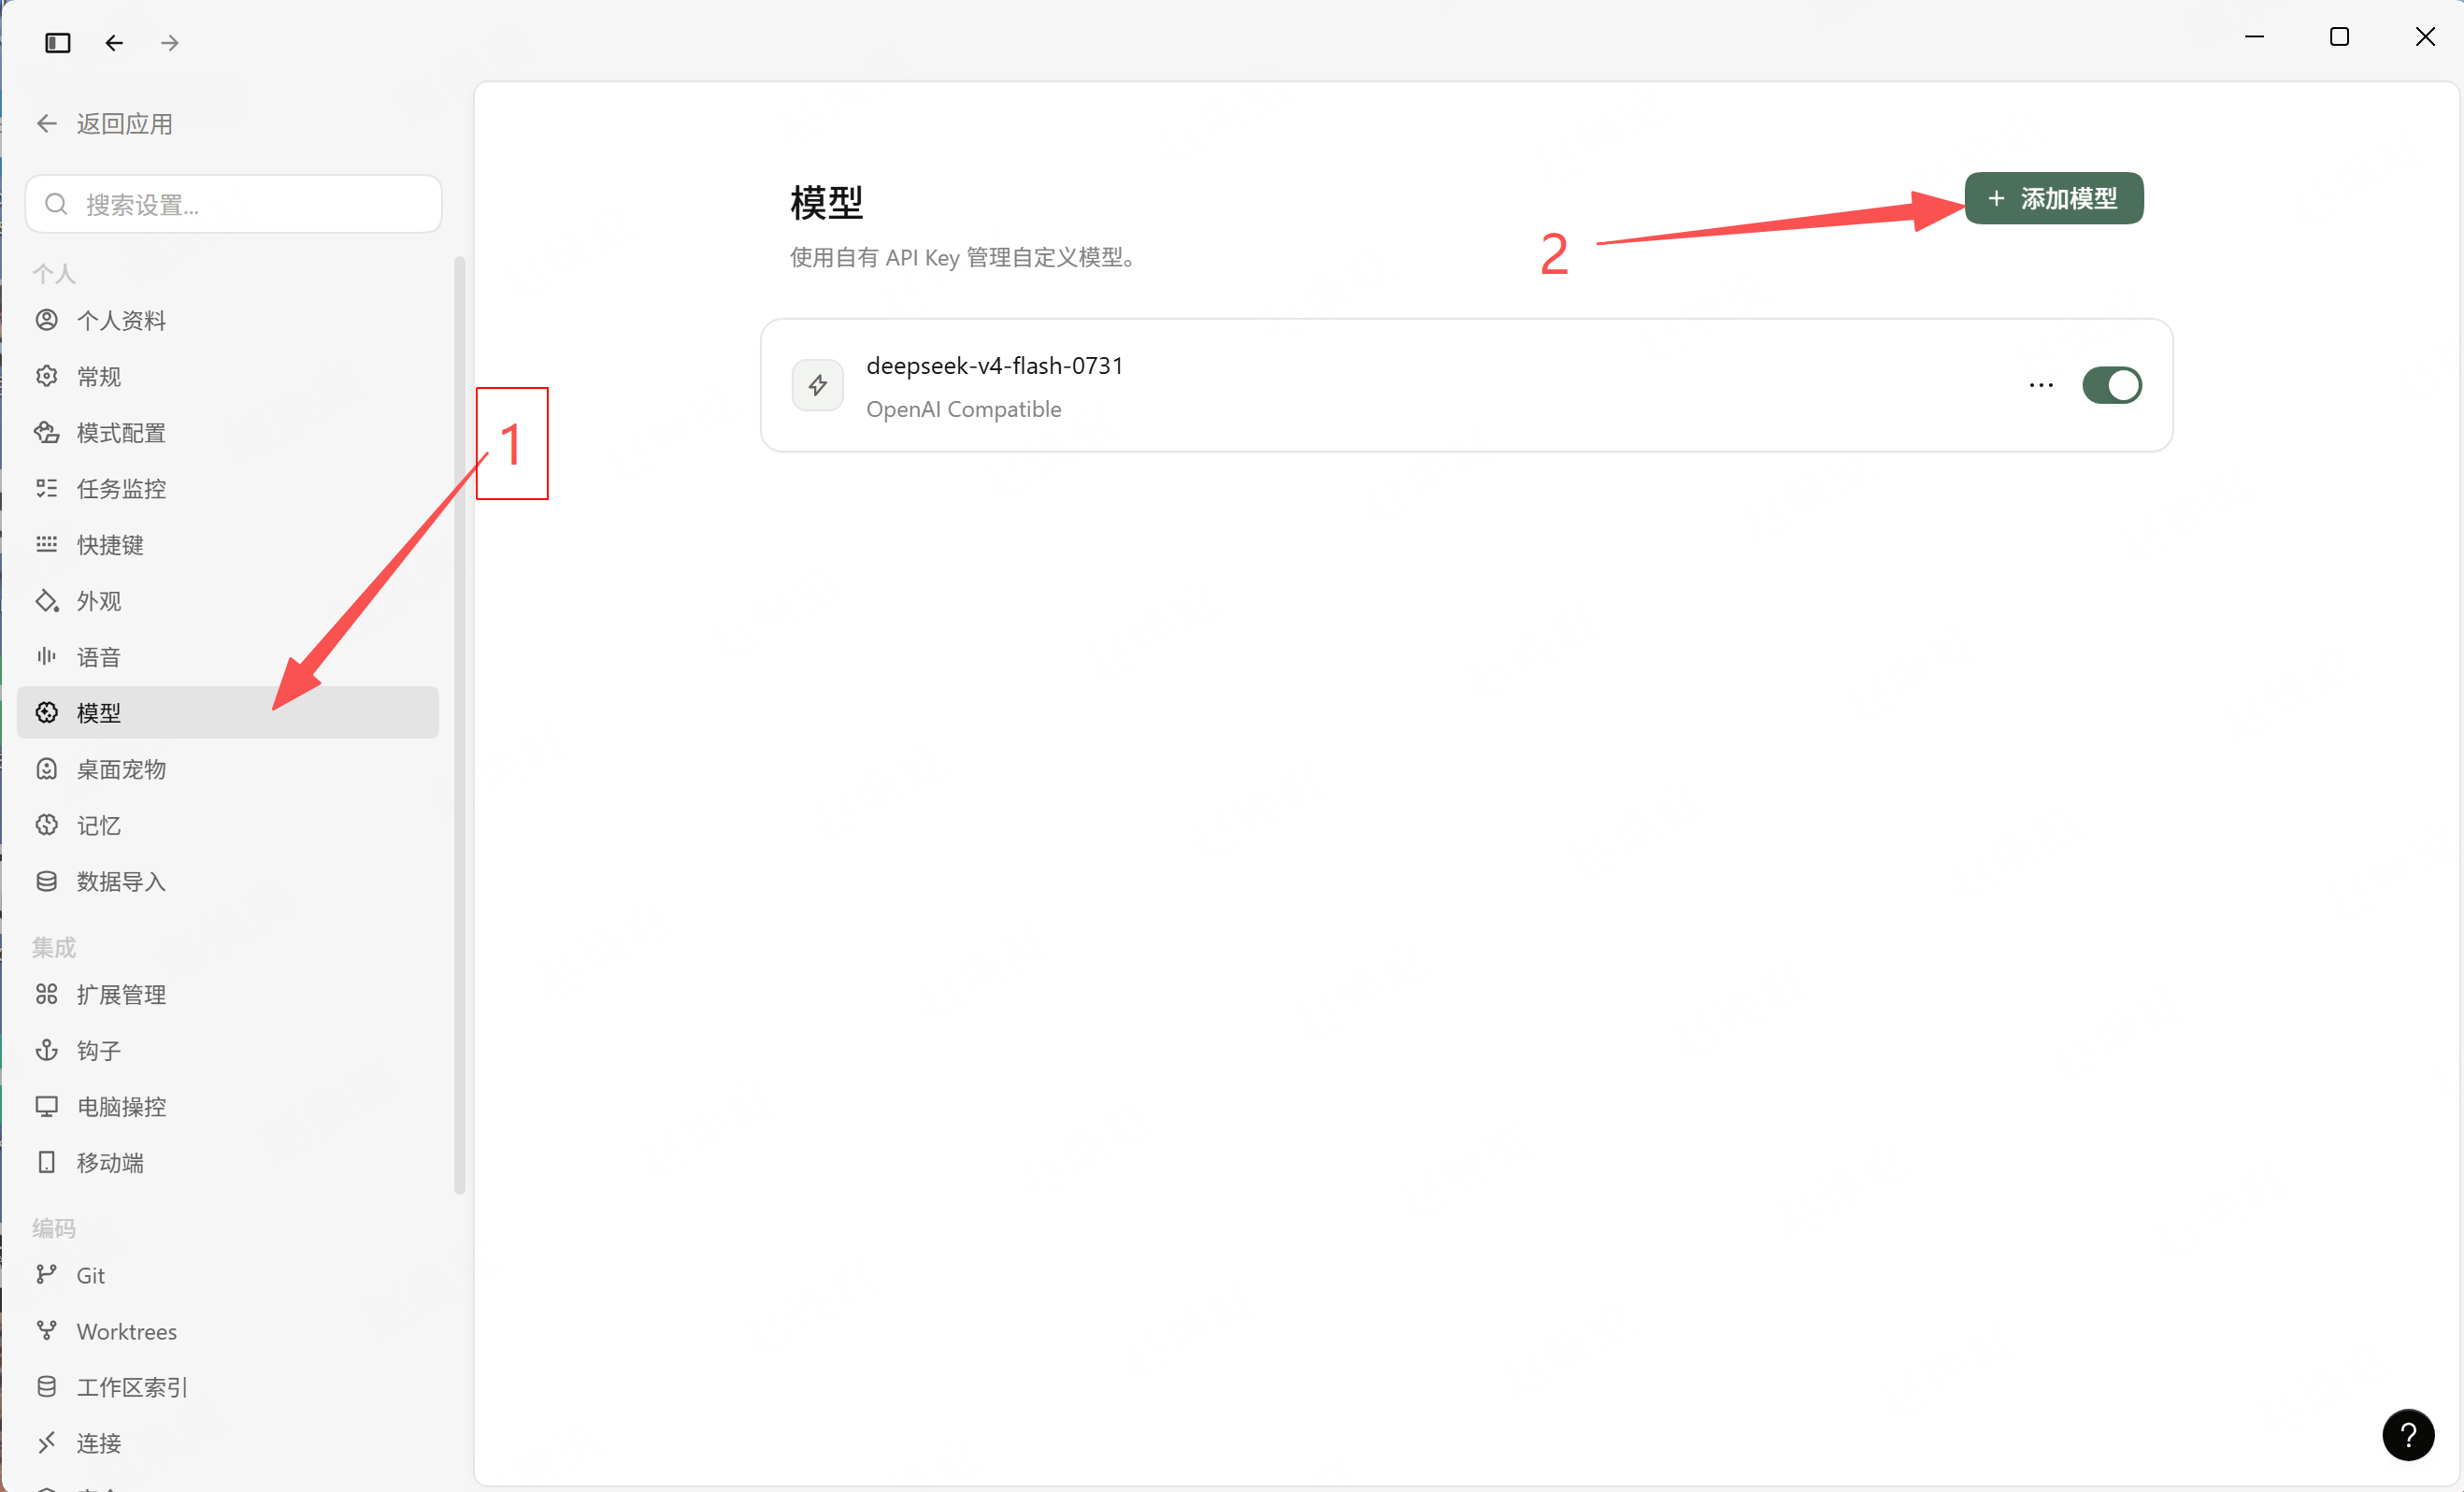Click the deepseek model lightning bolt icon

(818, 385)
